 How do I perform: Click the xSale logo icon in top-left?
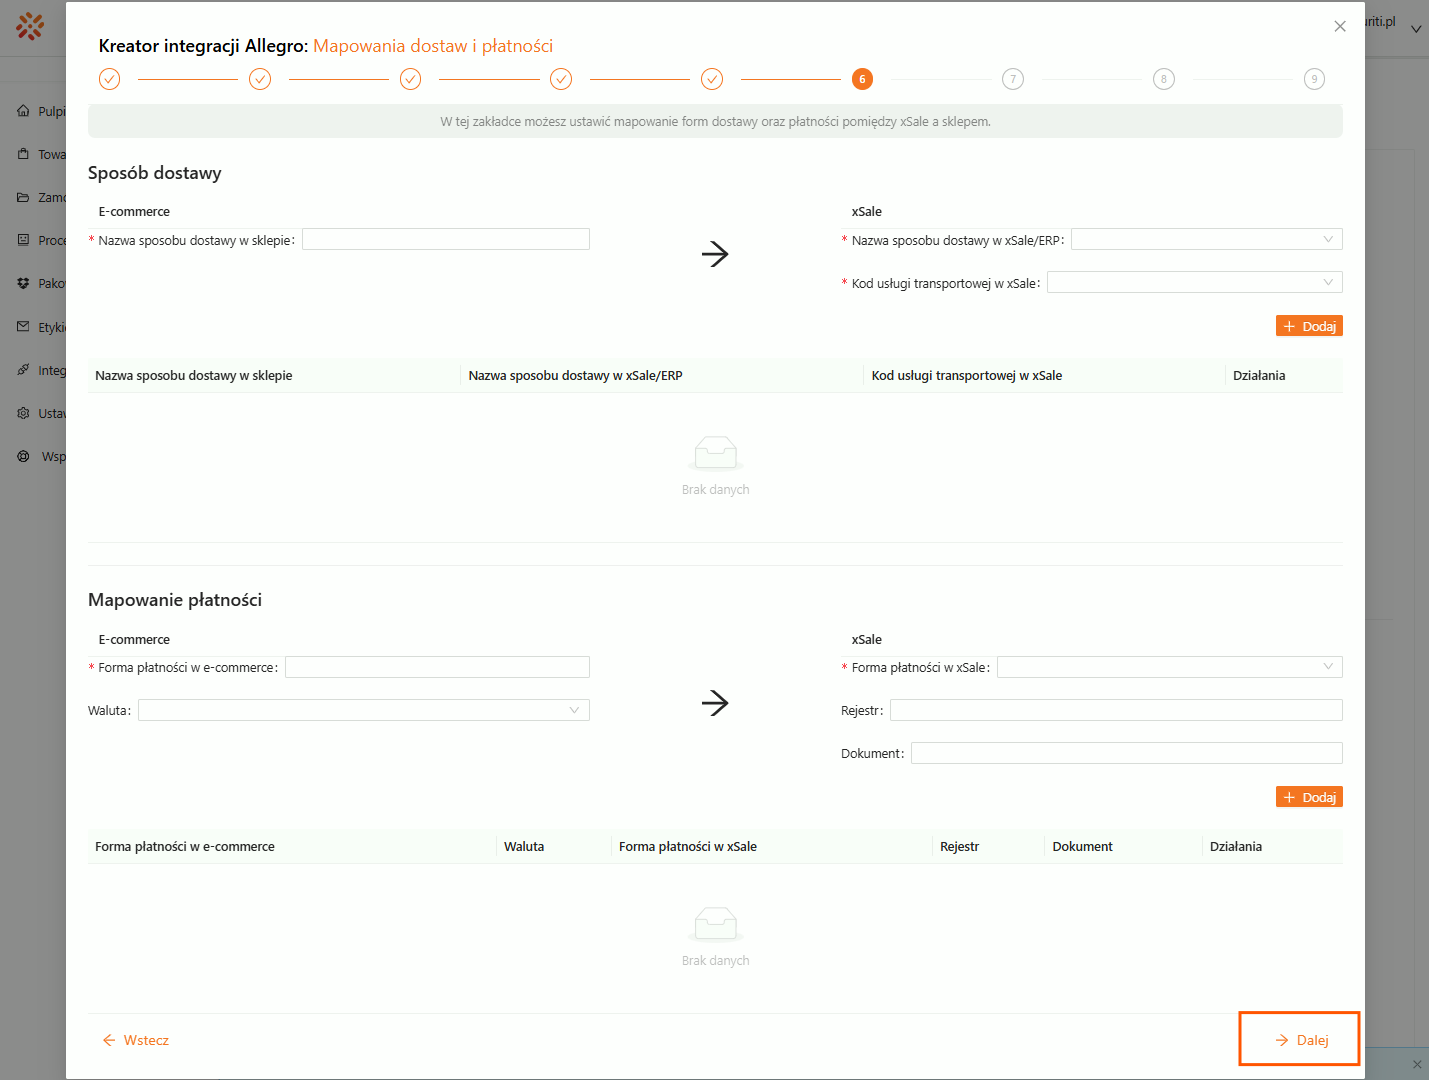pos(30,26)
